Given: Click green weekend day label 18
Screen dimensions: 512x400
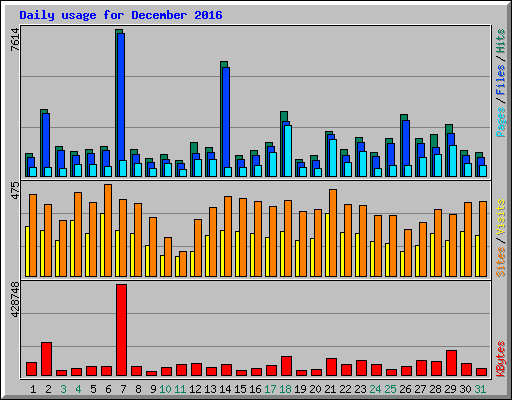Looking at the screenshot, I should coord(285,389).
